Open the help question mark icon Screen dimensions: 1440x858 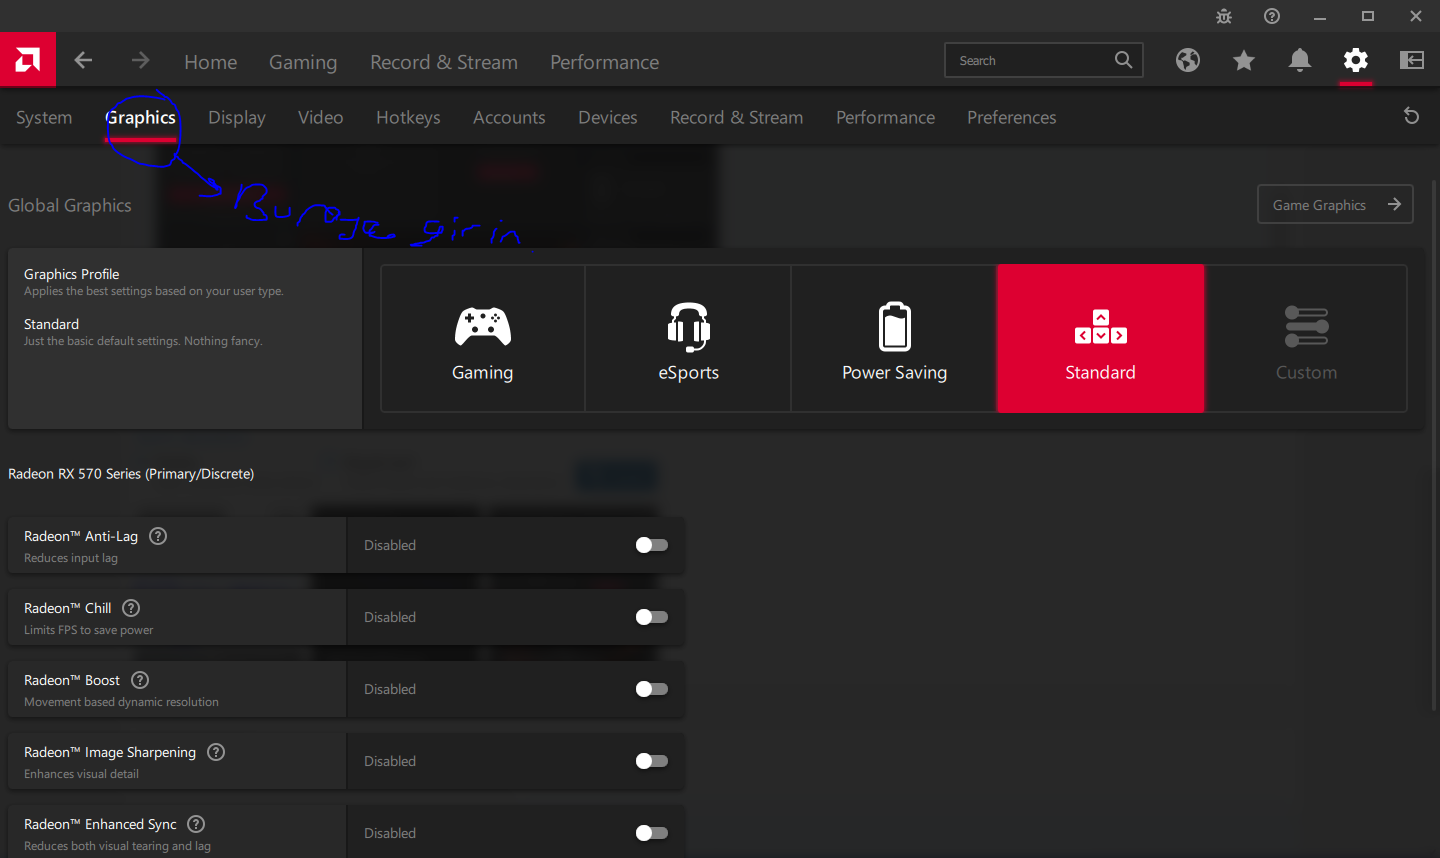pos(1272,16)
